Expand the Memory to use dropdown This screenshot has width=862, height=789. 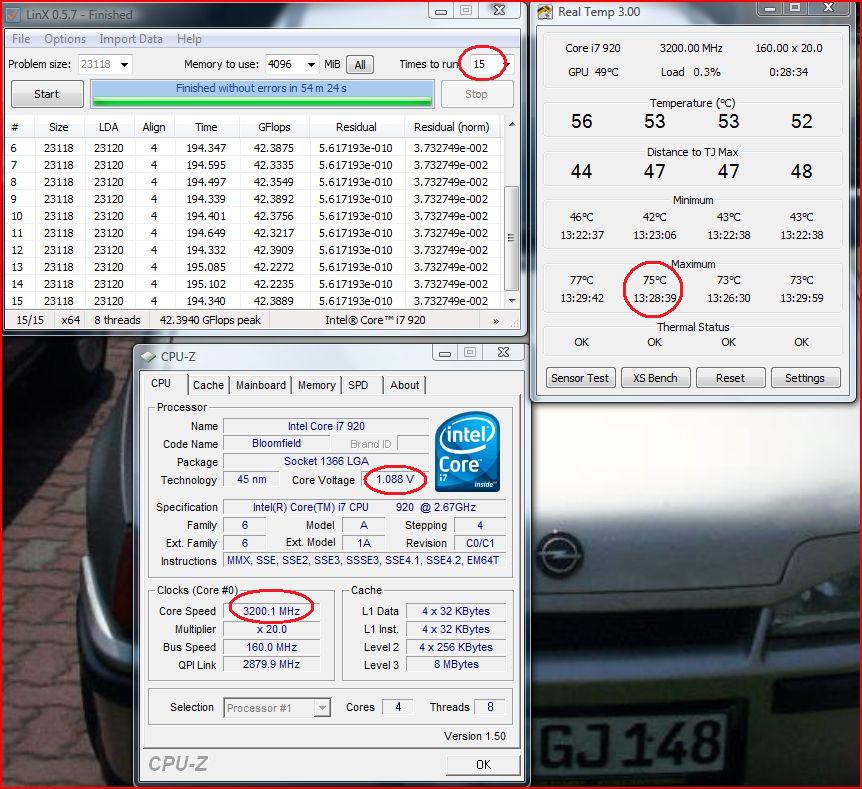point(312,64)
